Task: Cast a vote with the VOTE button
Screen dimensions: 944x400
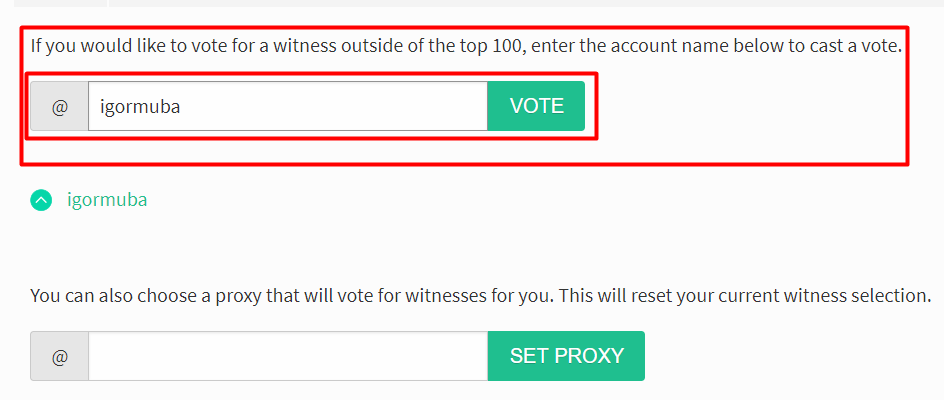Action: point(536,106)
